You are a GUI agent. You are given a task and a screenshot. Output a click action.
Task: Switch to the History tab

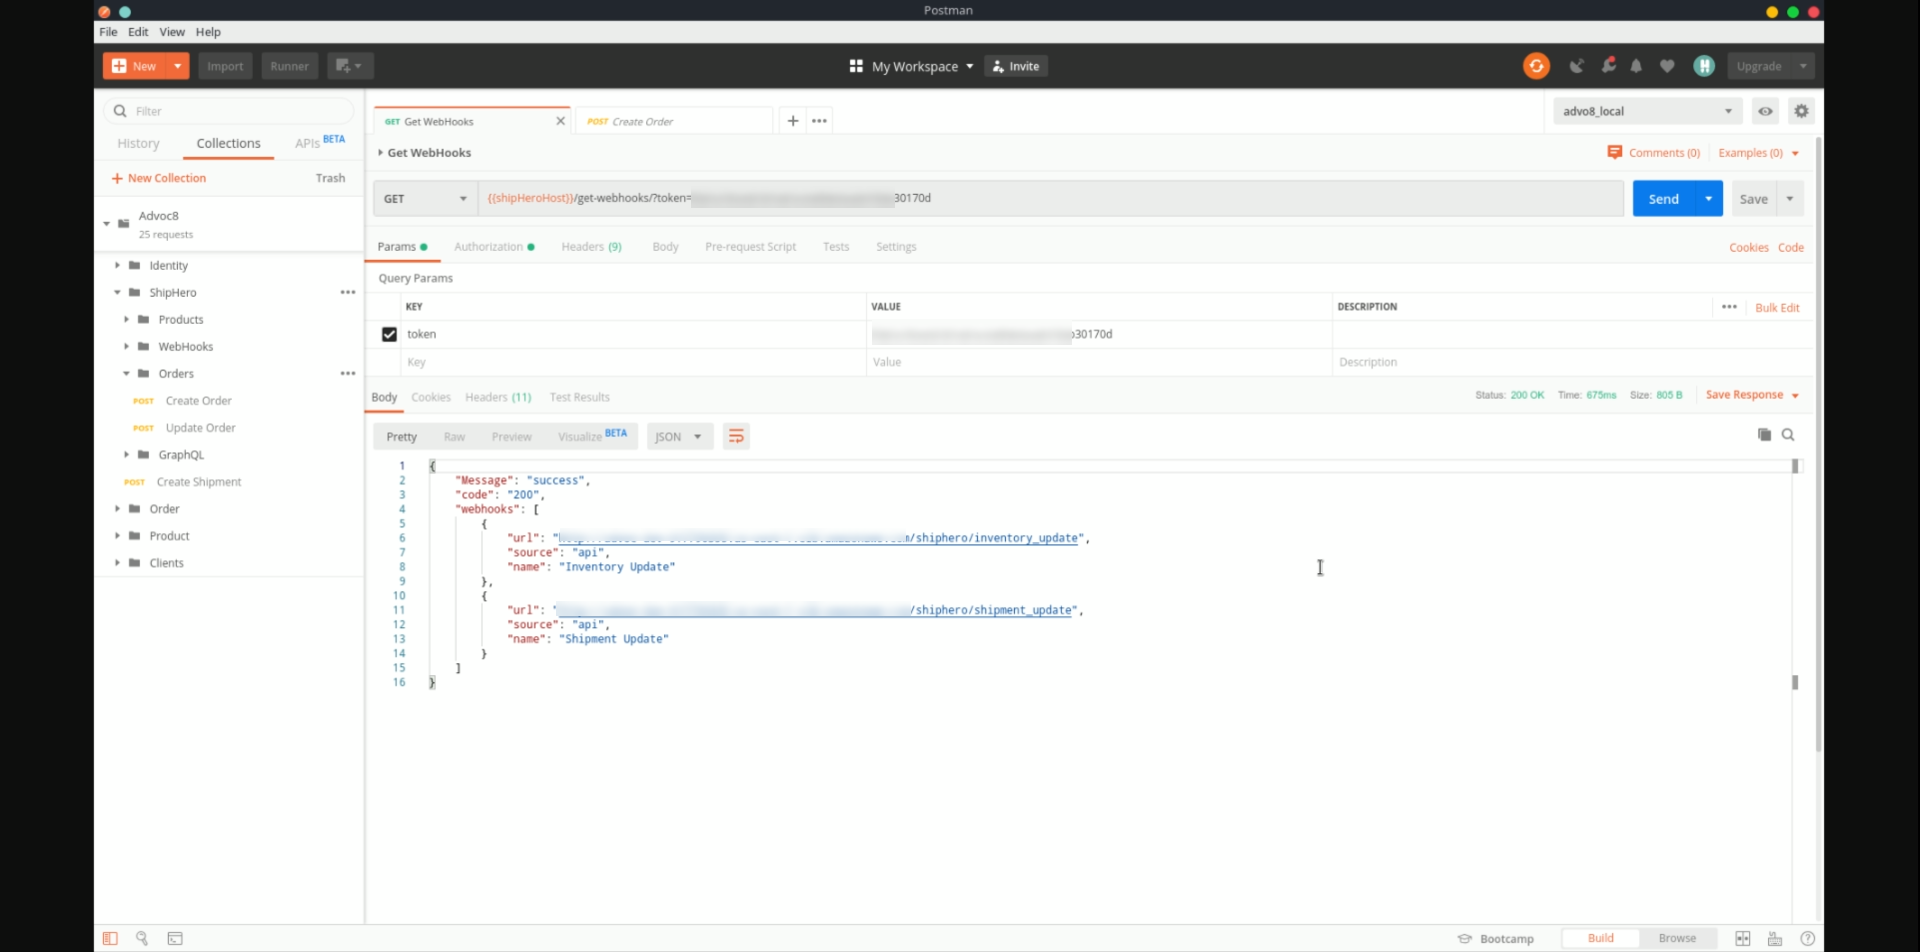pyautogui.click(x=138, y=143)
